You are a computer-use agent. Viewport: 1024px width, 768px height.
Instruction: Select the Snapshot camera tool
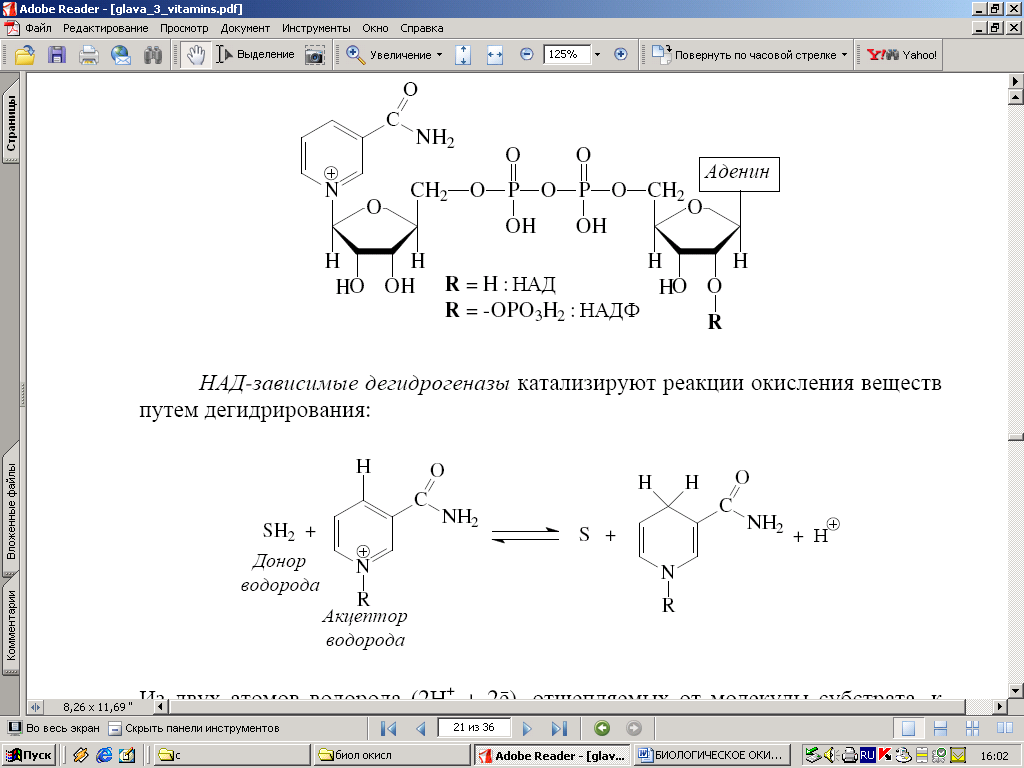tap(315, 55)
